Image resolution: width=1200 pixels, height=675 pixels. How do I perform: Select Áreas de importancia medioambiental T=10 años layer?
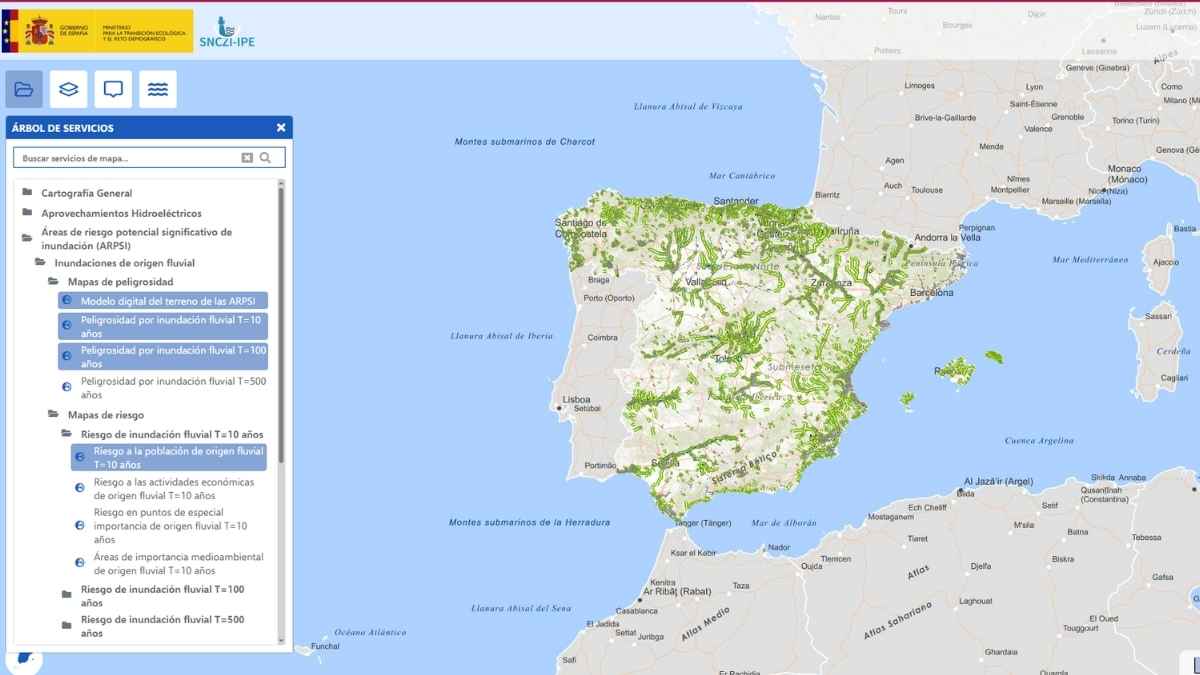tap(178, 563)
